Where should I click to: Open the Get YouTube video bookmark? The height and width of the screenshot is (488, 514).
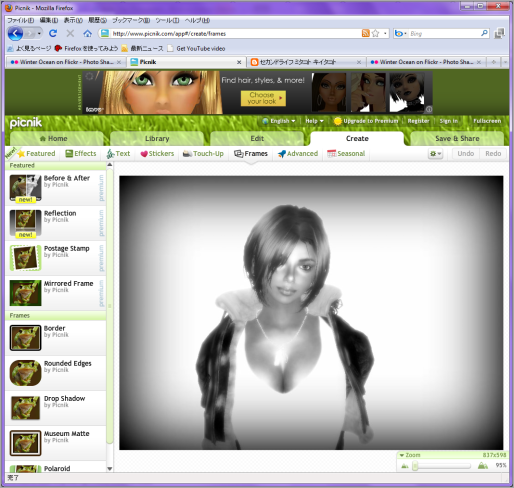197,49
